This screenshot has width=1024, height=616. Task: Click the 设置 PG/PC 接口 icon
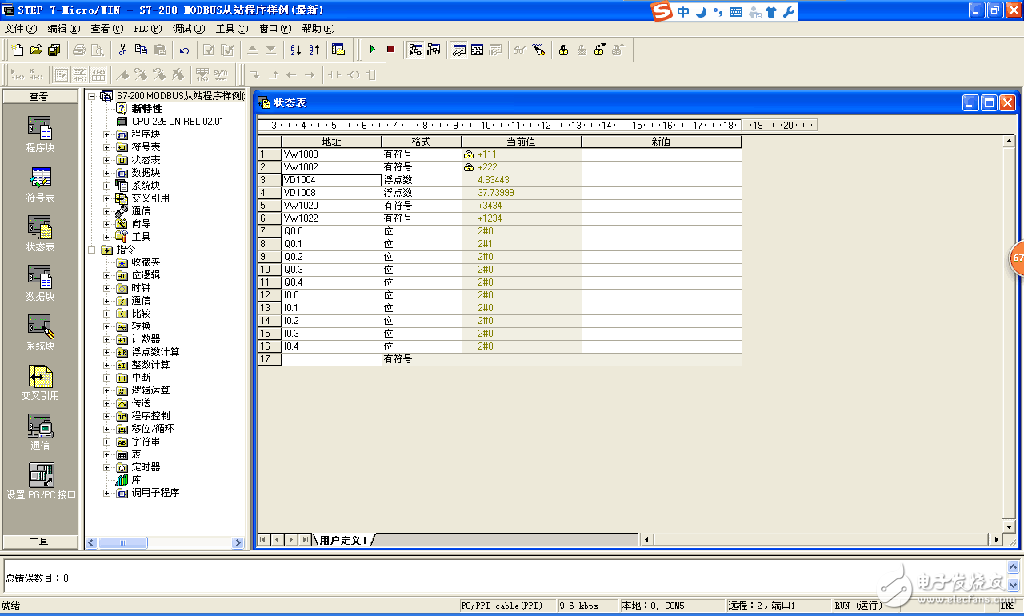tap(40, 476)
